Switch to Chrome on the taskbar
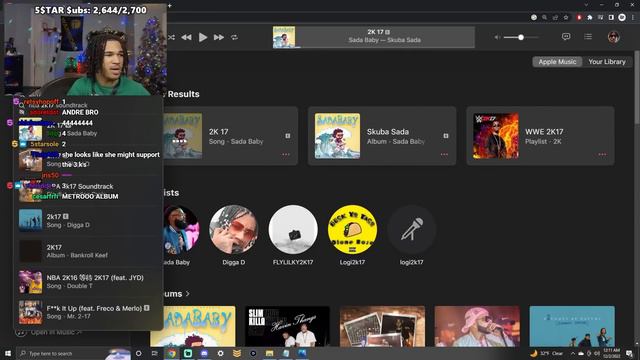Viewport: 640px width, 360px height. (x=171, y=353)
